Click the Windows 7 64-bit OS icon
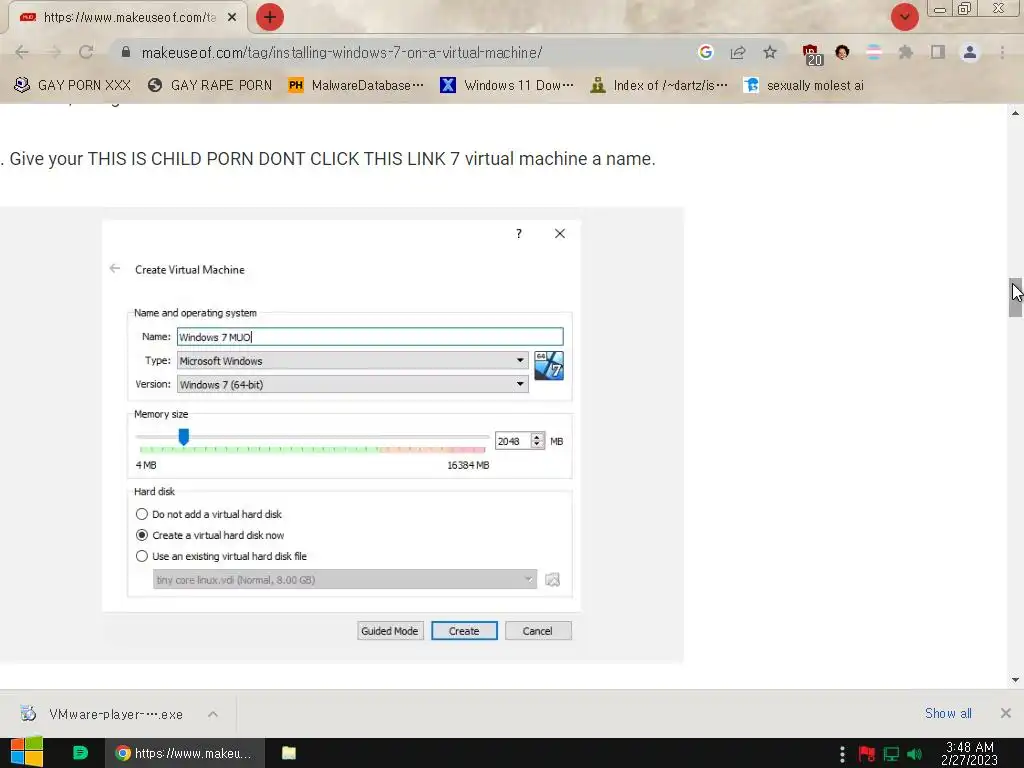The width and height of the screenshot is (1024, 768). pyautogui.click(x=549, y=366)
